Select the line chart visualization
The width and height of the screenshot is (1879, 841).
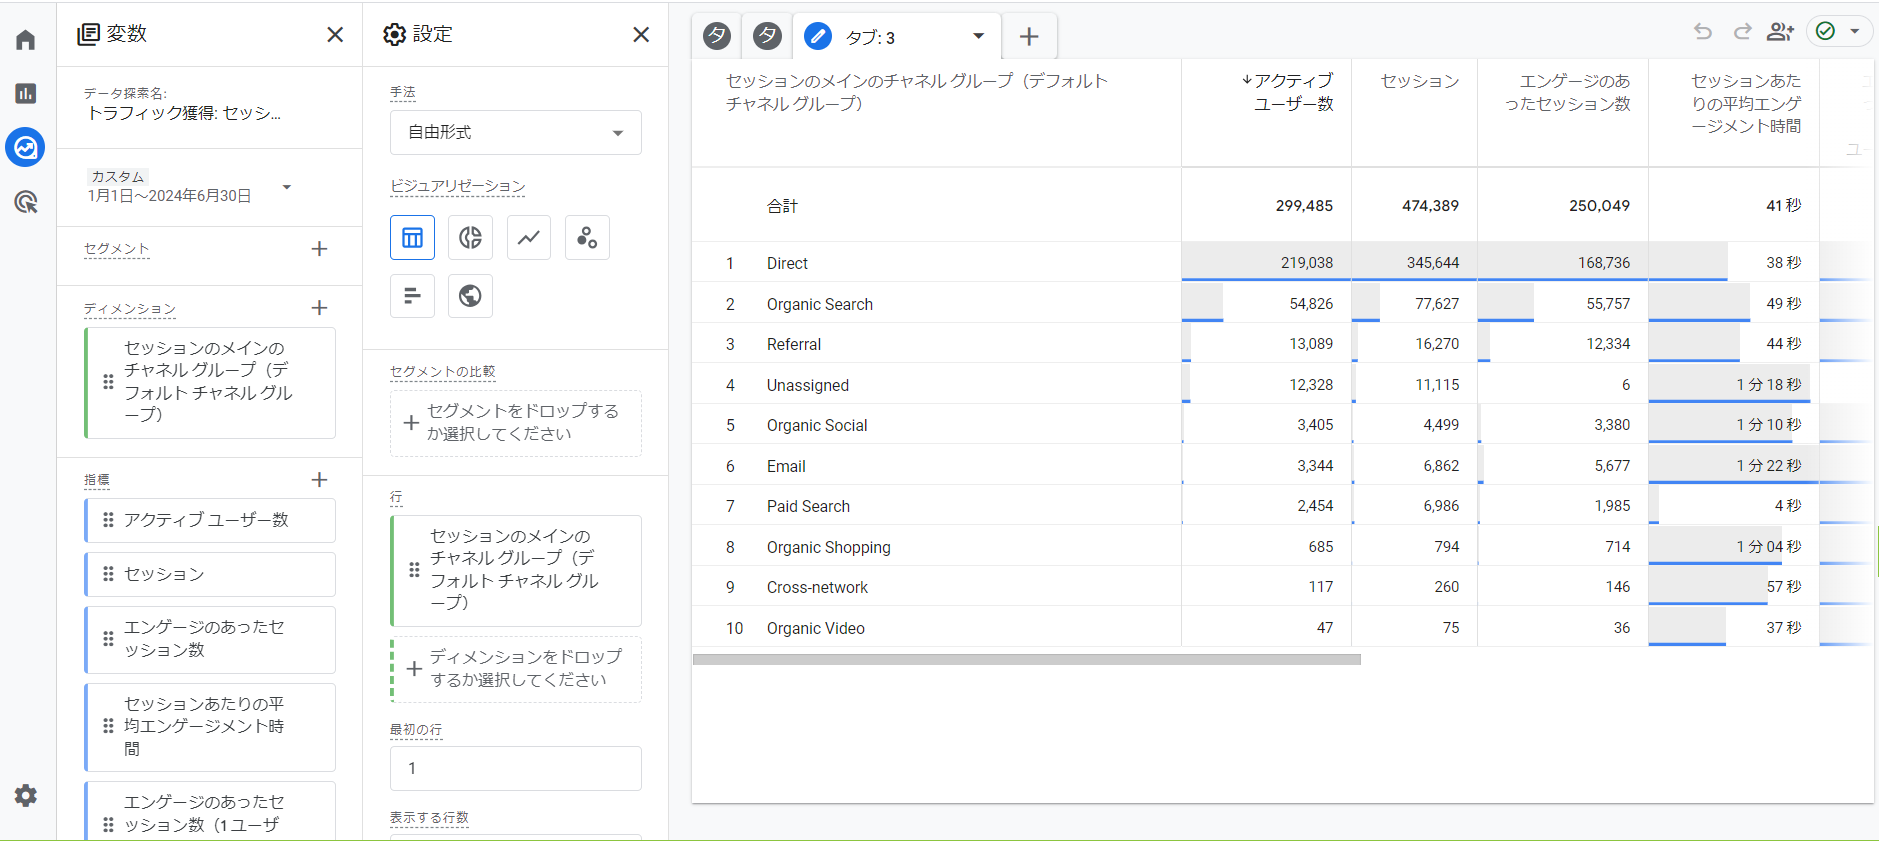pos(529,237)
